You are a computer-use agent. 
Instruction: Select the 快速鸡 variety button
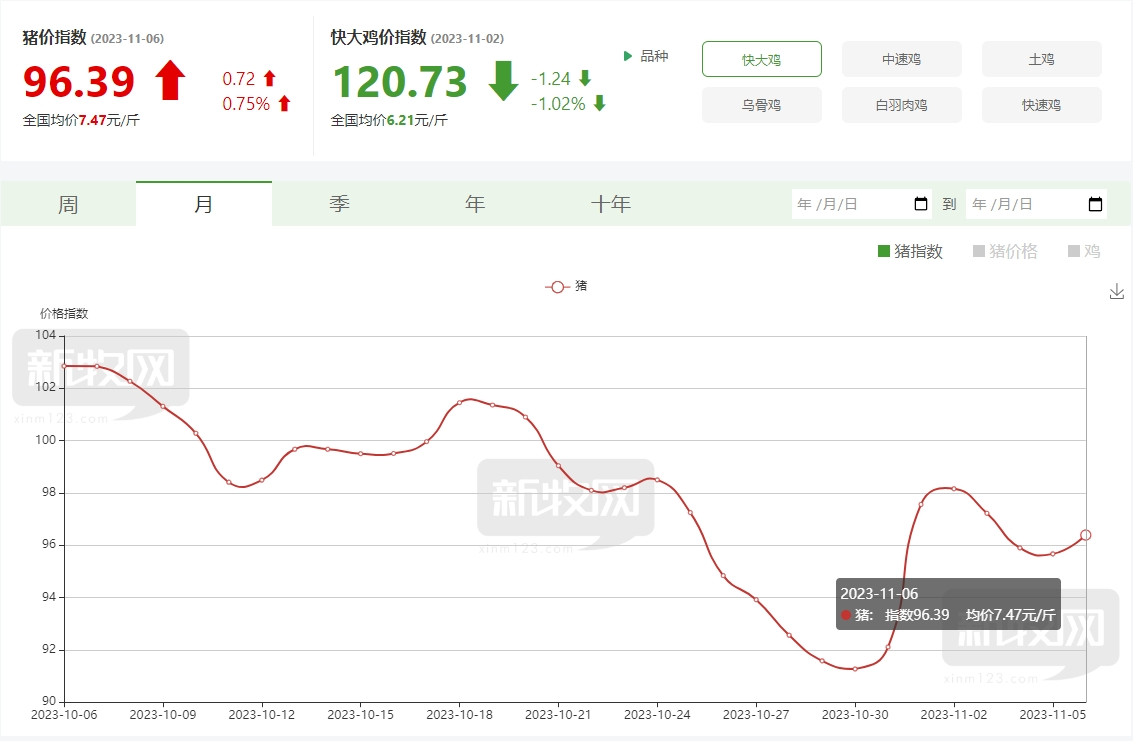(x=1041, y=105)
